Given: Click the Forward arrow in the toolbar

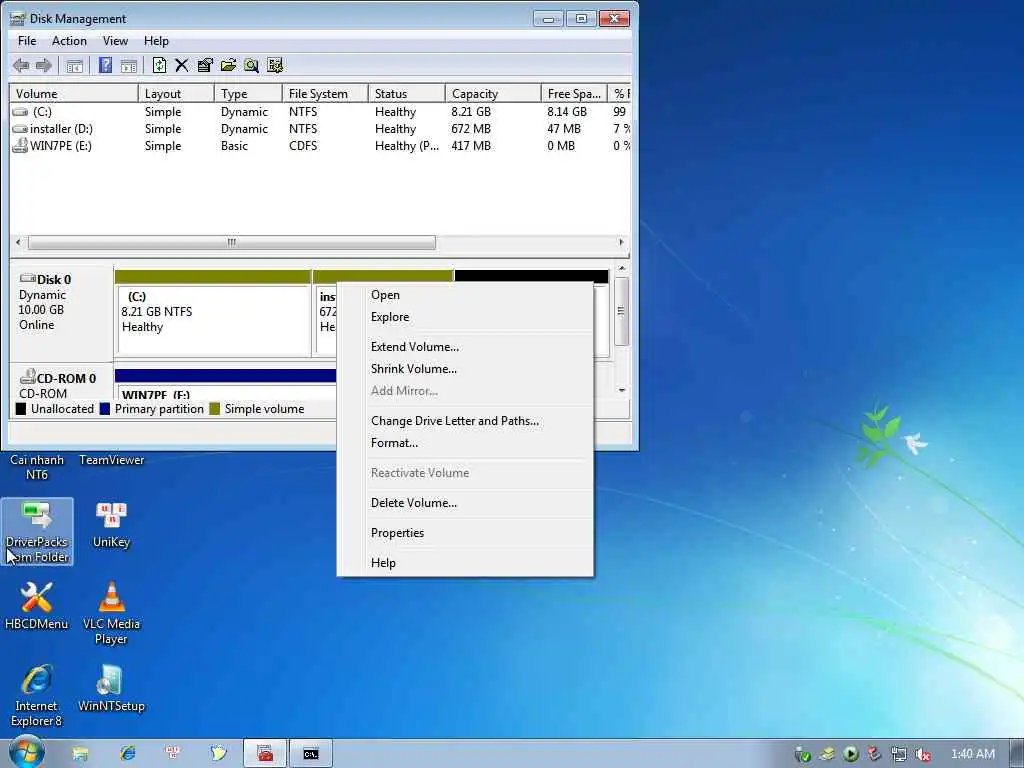Looking at the screenshot, I should point(44,65).
